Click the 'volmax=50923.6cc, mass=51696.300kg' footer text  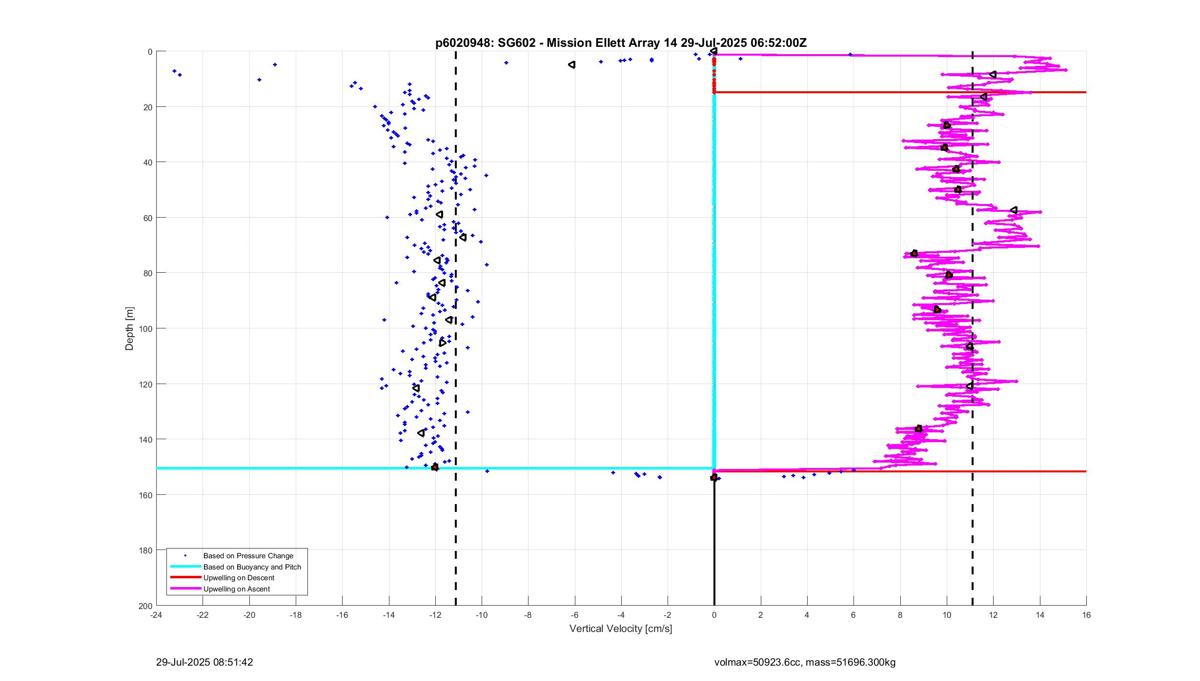point(805,662)
